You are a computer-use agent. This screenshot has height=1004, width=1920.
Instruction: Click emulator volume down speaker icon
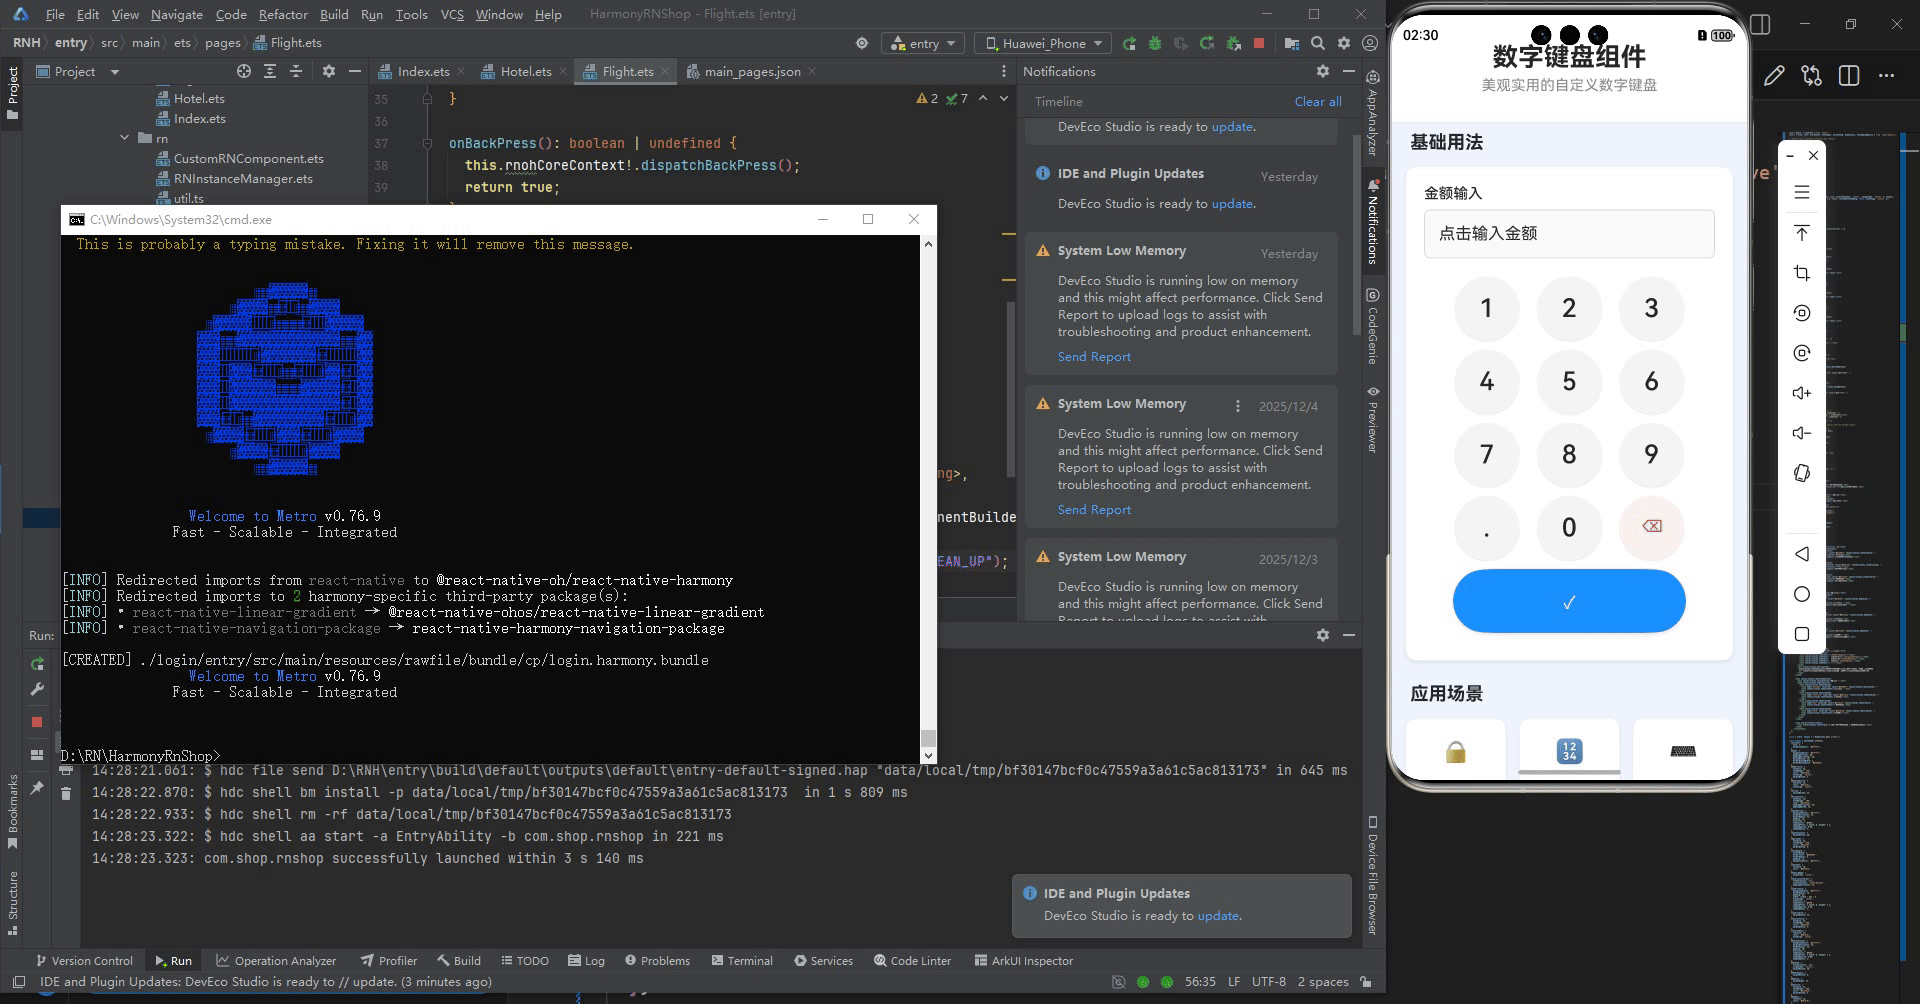(1802, 433)
